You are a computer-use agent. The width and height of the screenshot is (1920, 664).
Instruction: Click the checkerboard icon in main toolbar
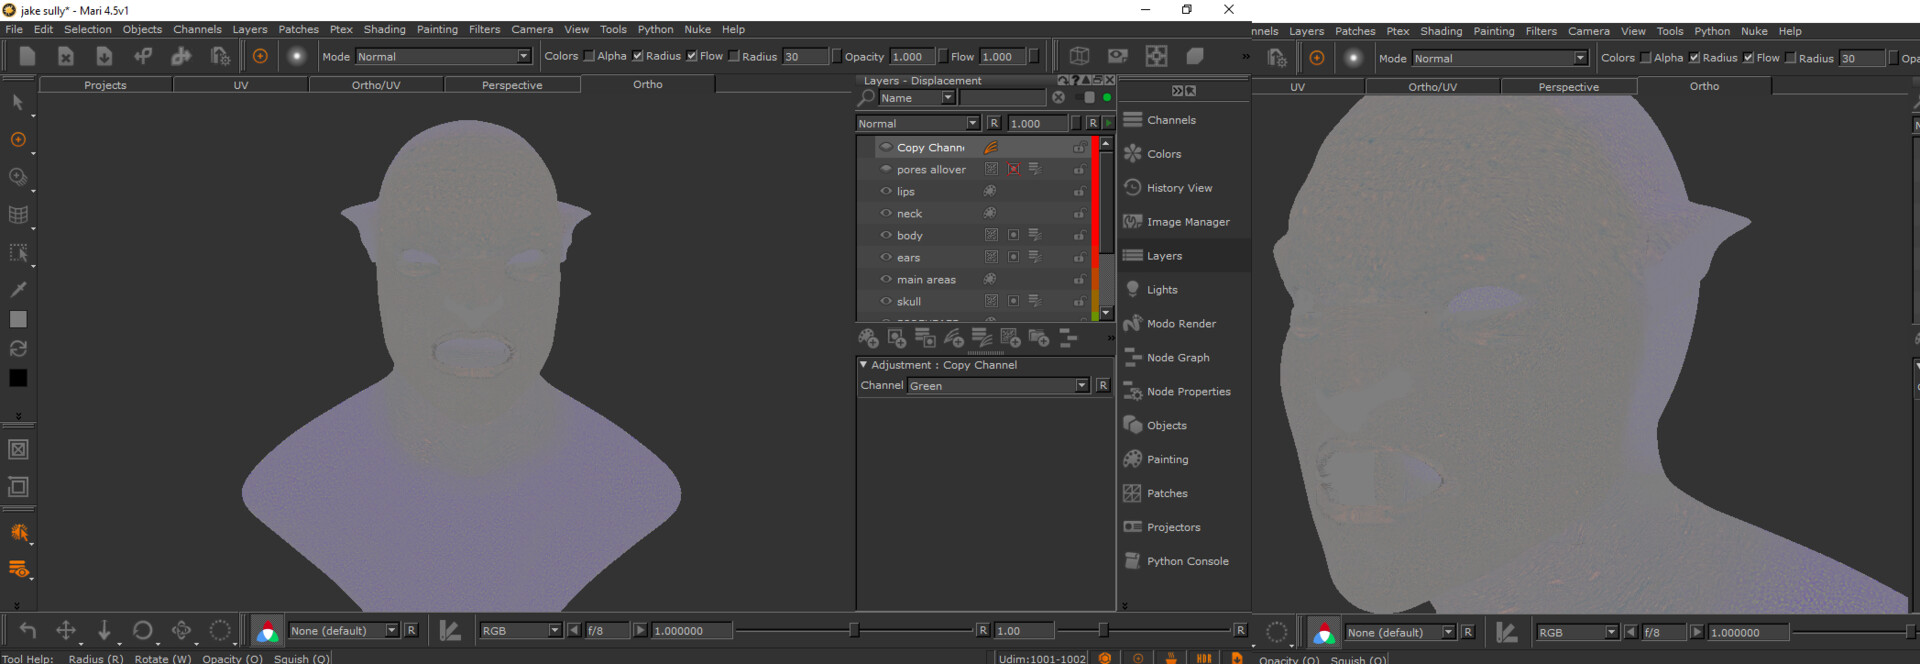pyautogui.click(x=1156, y=56)
